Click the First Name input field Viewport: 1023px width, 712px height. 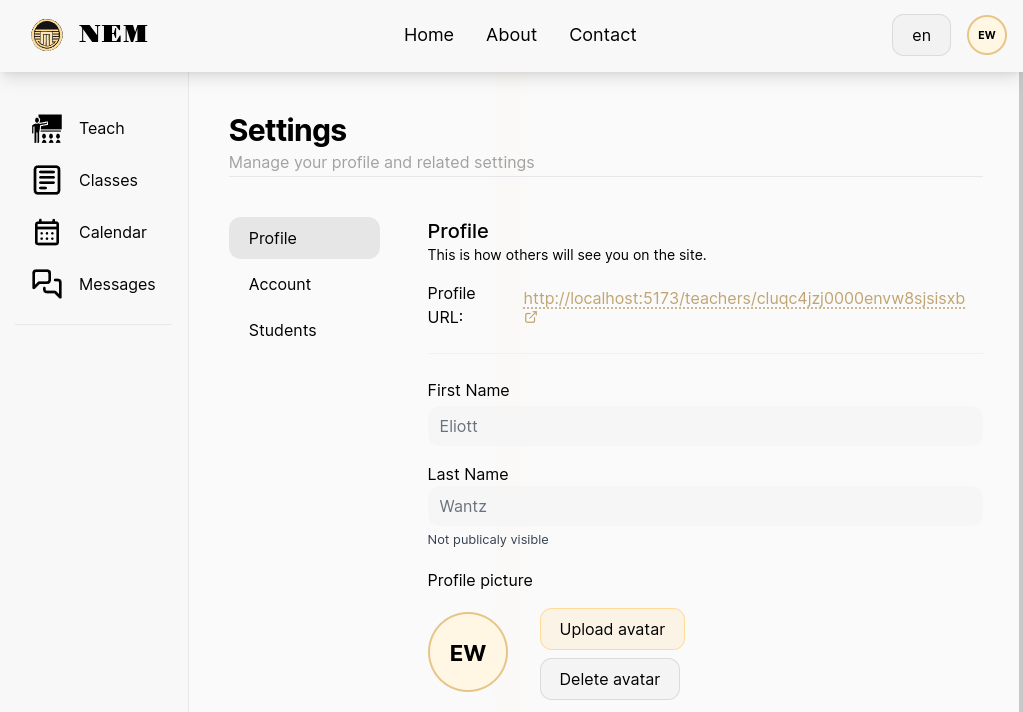(x=704, y=426)
